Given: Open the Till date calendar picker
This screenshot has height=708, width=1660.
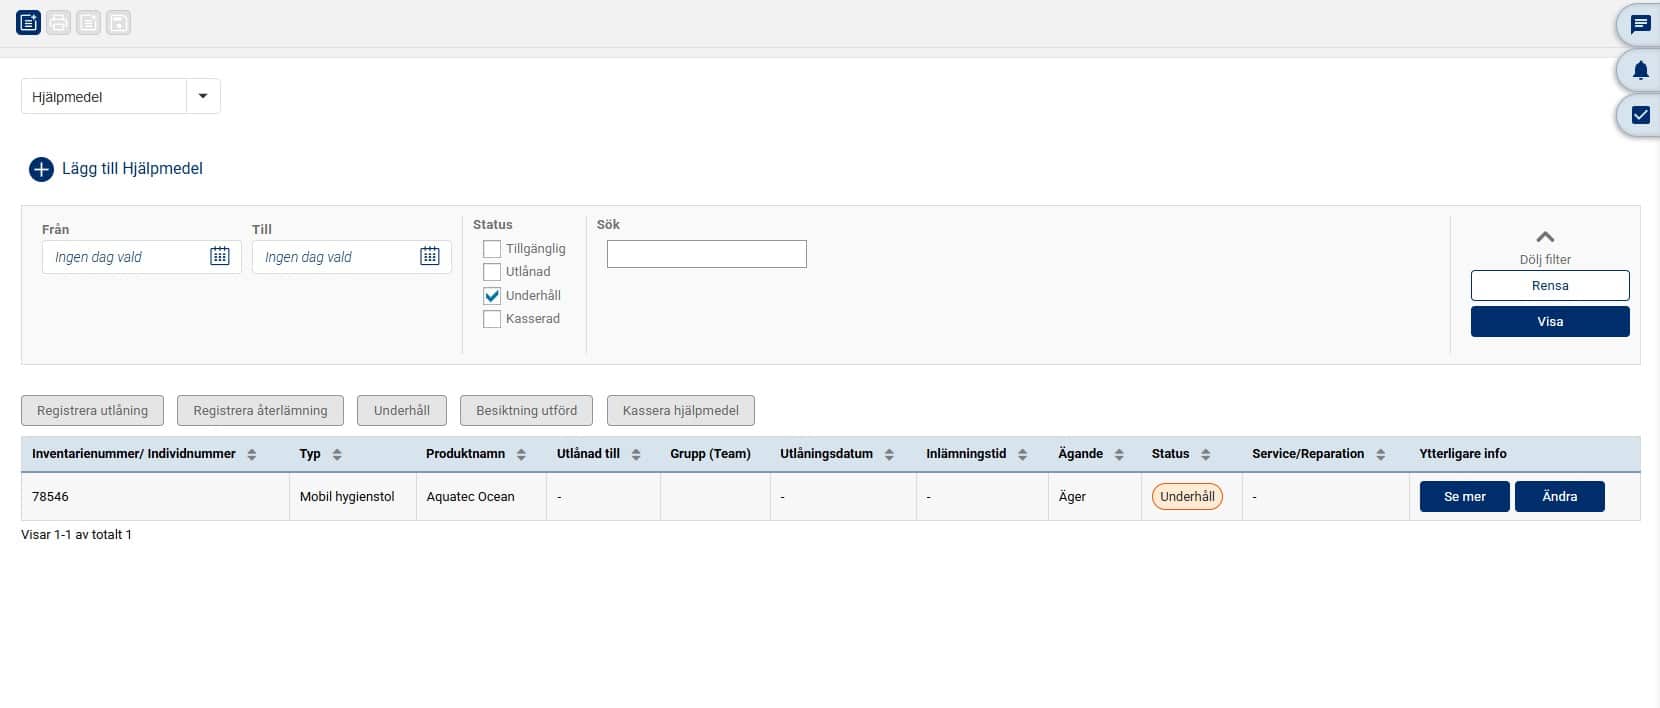Looking at the screenshot, I should tap(430, 257).
